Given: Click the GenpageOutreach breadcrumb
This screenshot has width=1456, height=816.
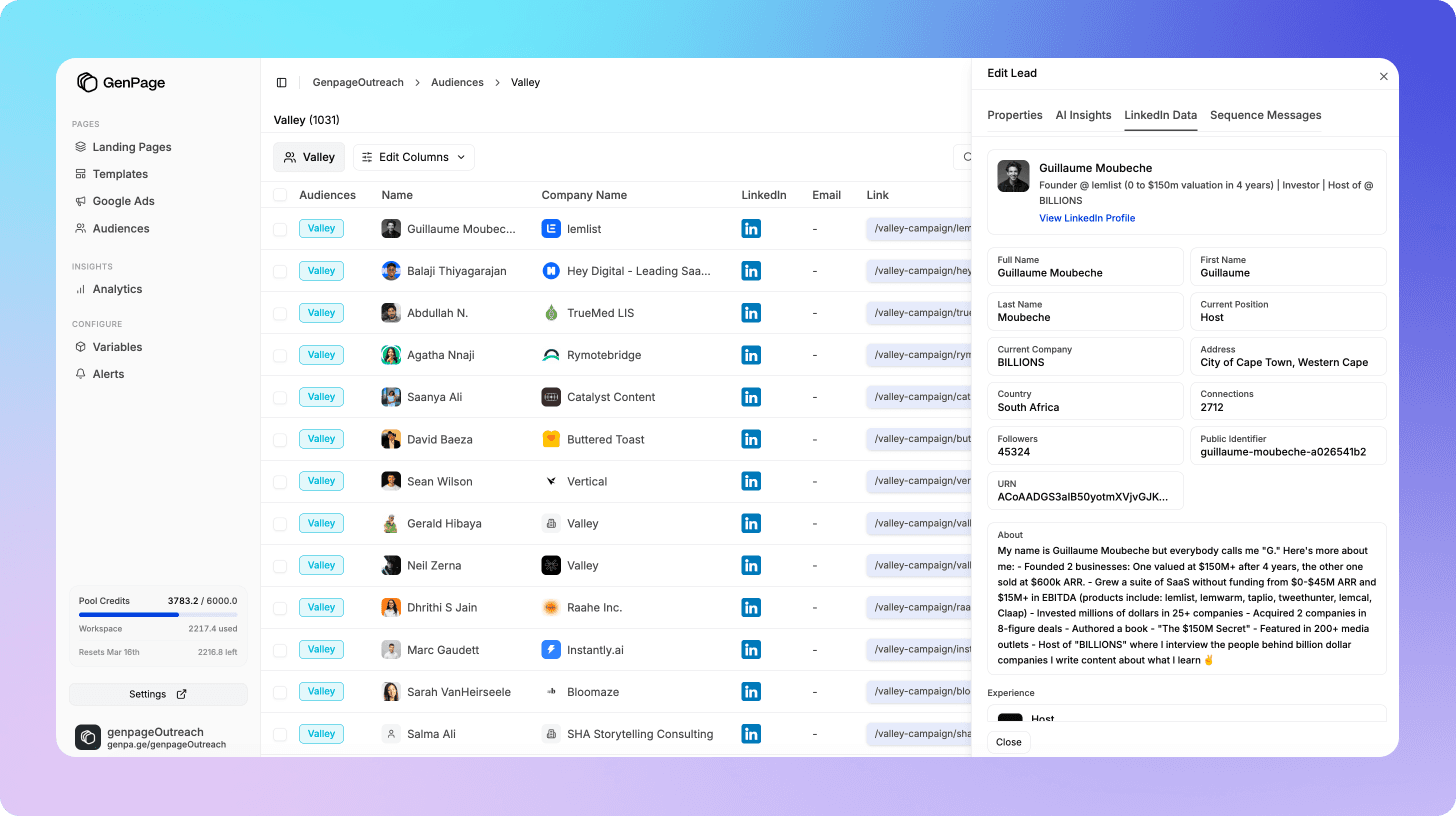Looking at the screenshot, I should pyautogui.click(x=358, y=83).
